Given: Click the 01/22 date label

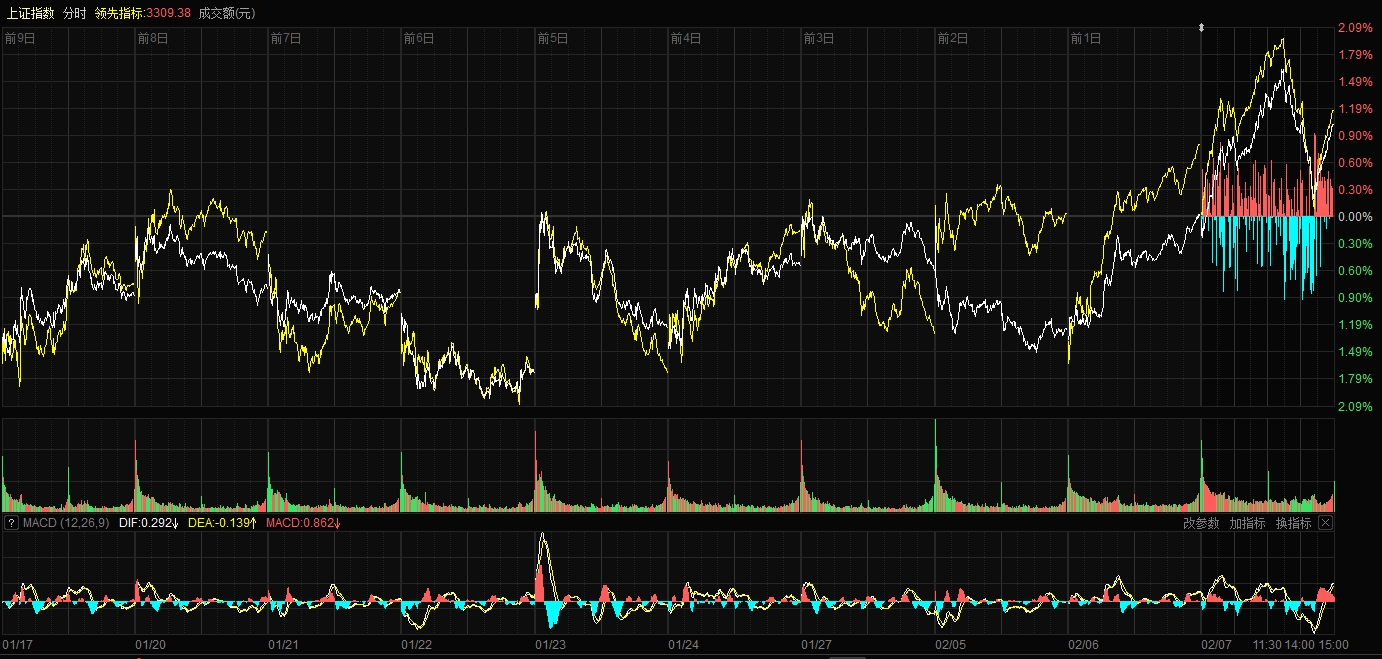Looking at the screenshot, I should pos(417,645).
